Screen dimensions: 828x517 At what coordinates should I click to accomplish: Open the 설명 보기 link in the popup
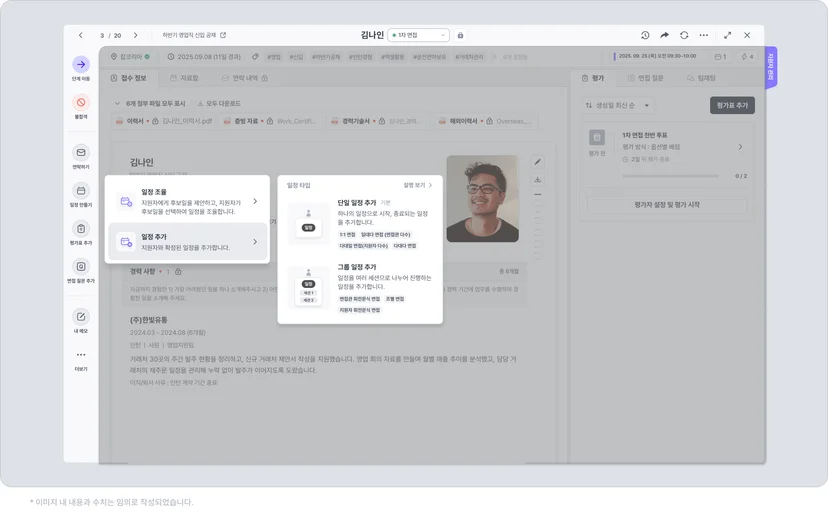click(418, 185)
